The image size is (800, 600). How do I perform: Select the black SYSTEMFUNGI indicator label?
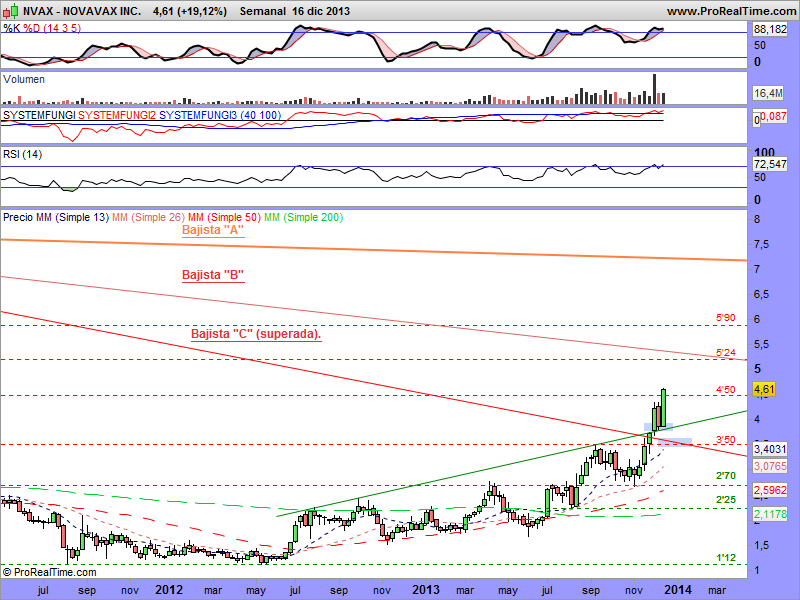[39, 115]
